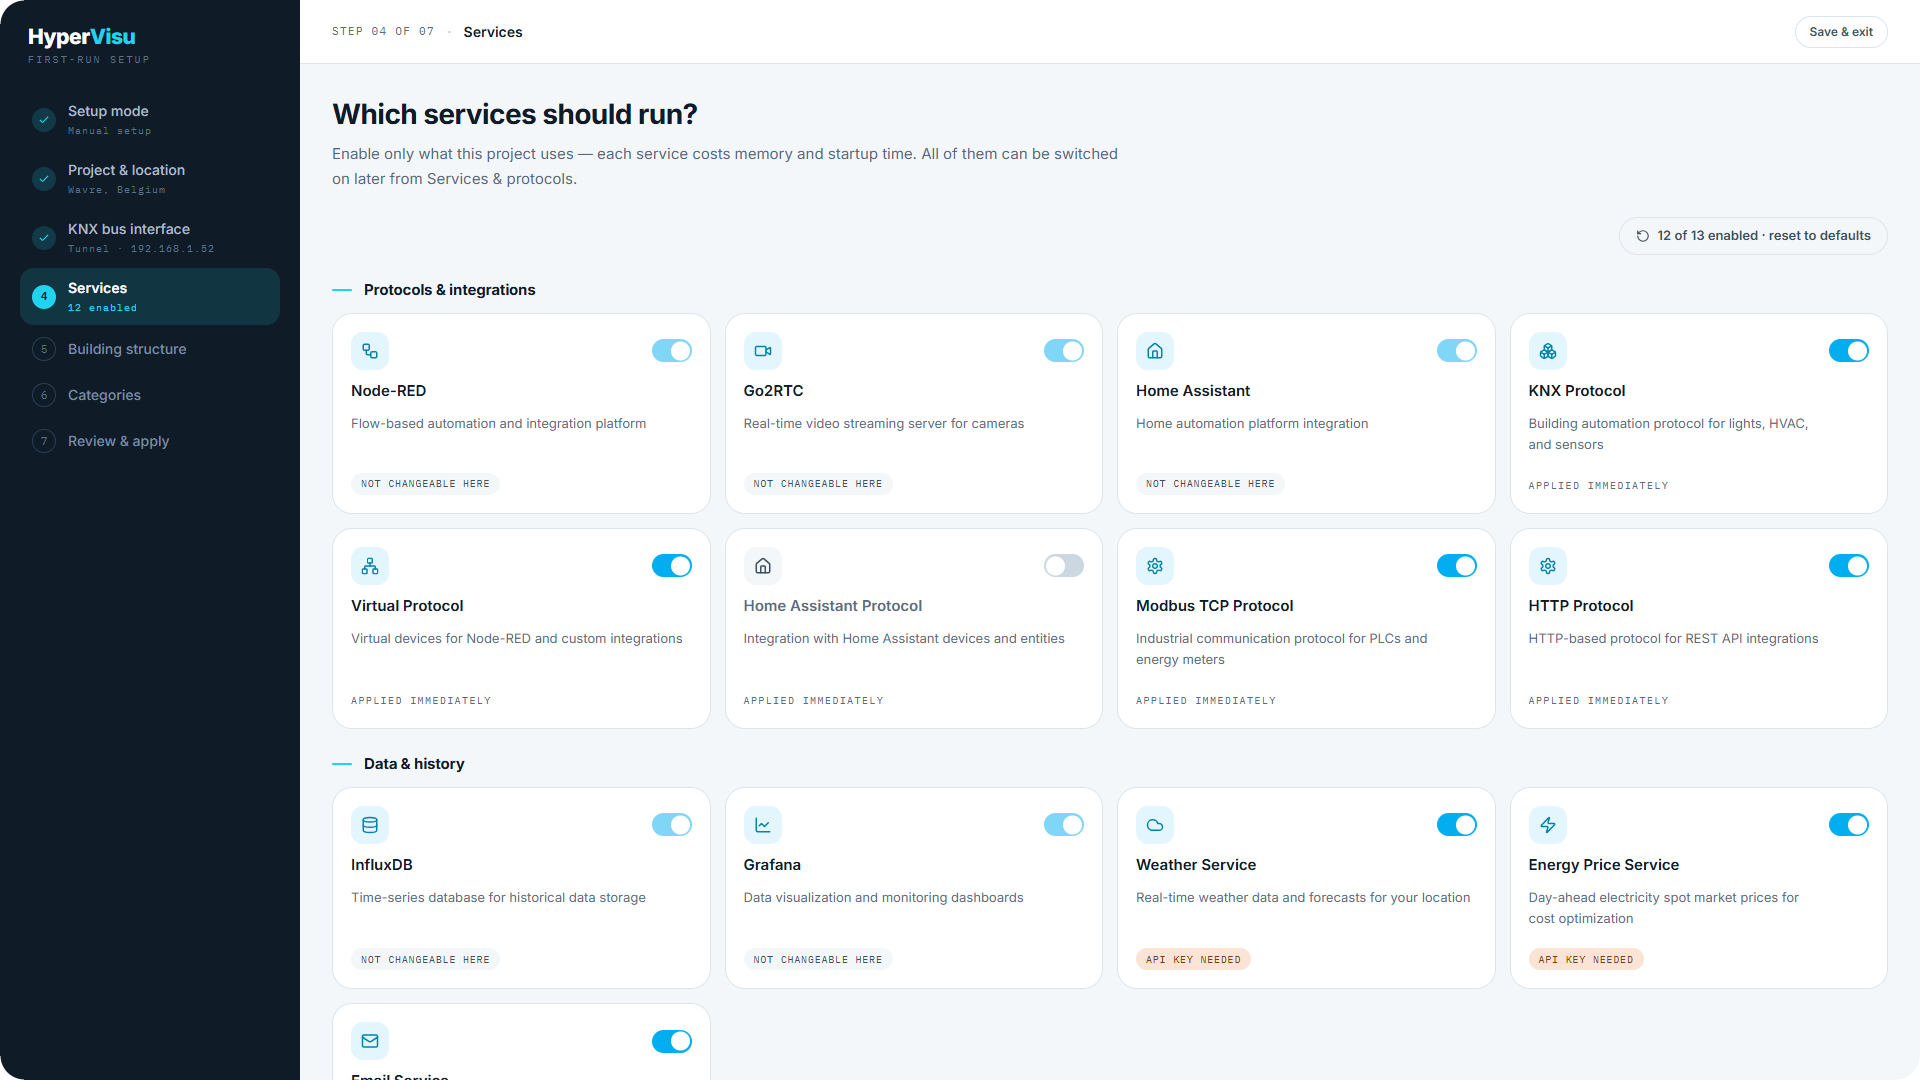
Task: Click the InfluxDB database icon
Action: tap(370, 825)
